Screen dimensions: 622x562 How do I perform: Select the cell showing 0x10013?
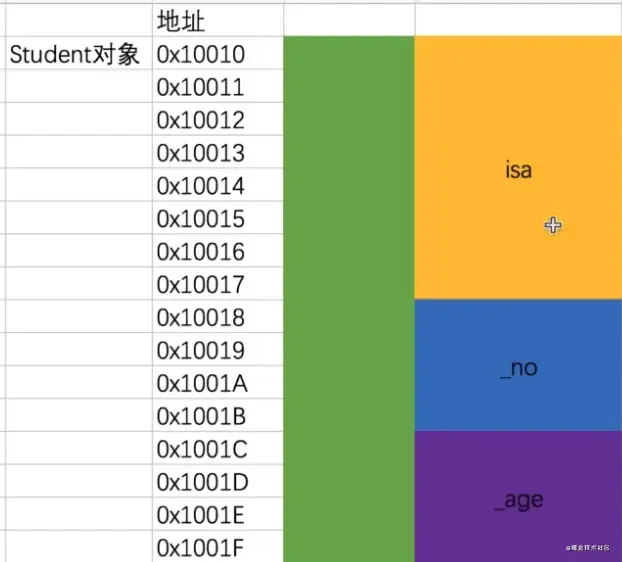pos(217,153)
